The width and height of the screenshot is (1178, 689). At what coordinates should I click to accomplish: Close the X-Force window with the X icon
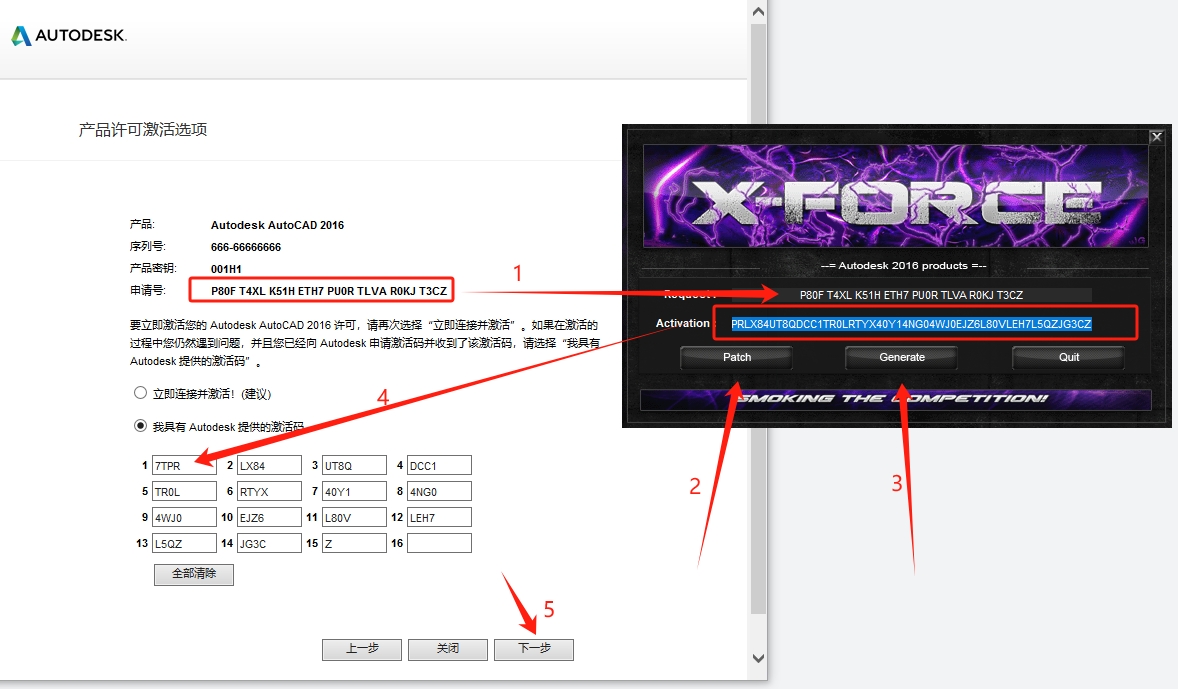coord(1156,137)
